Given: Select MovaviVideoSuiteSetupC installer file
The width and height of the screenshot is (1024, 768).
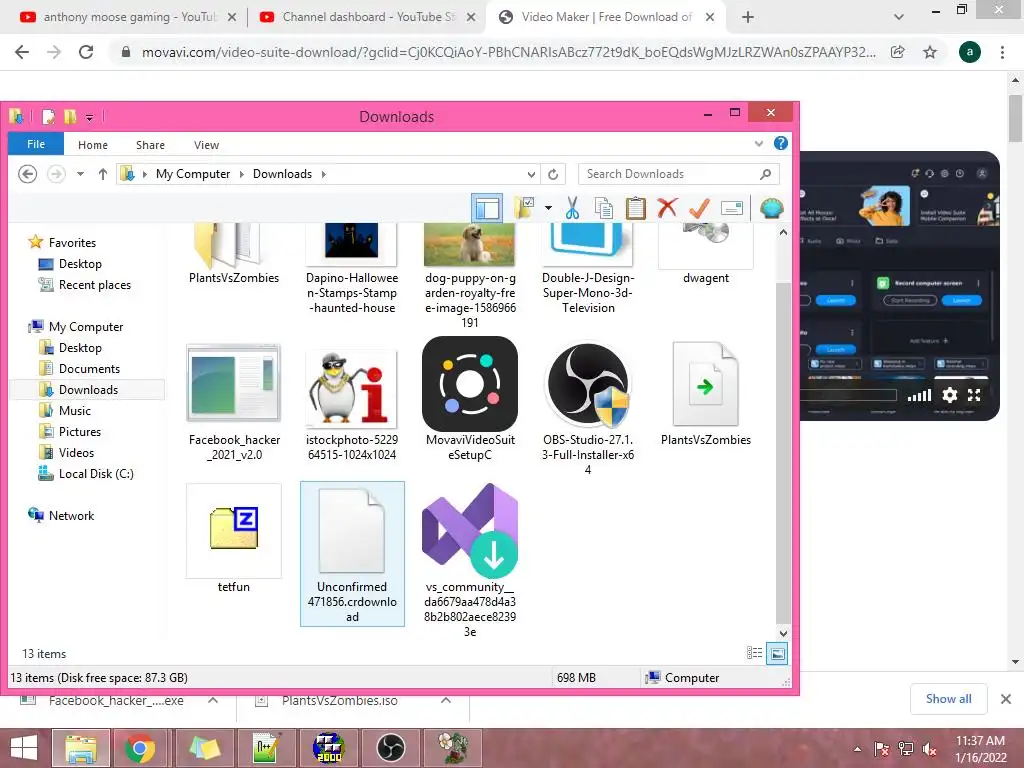Looking at the screenshot, I should pyautogui.click(x=470, y=400).
